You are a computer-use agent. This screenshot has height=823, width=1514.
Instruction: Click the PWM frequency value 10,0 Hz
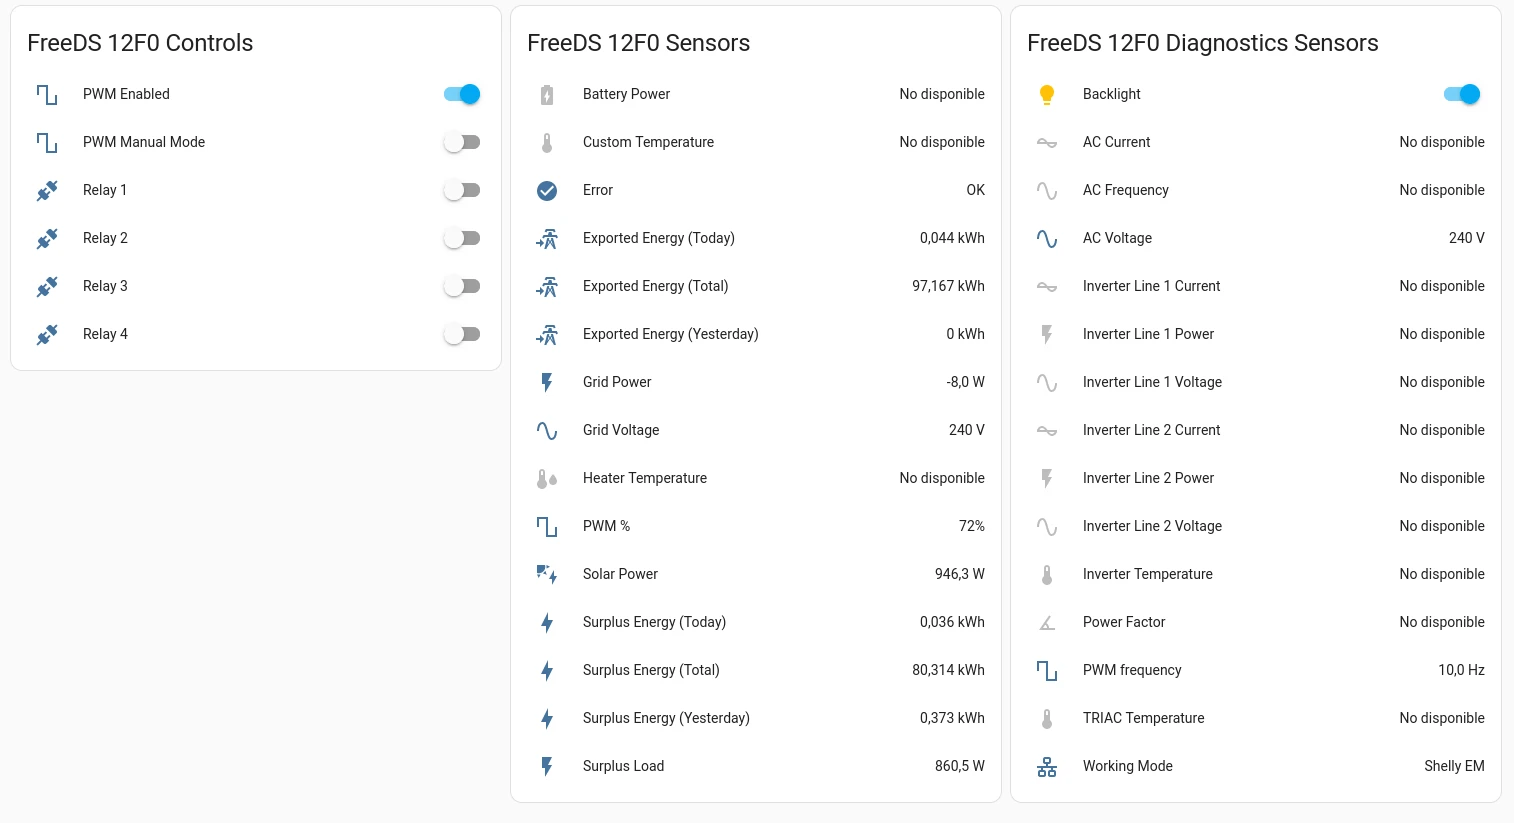[1462, 670]
